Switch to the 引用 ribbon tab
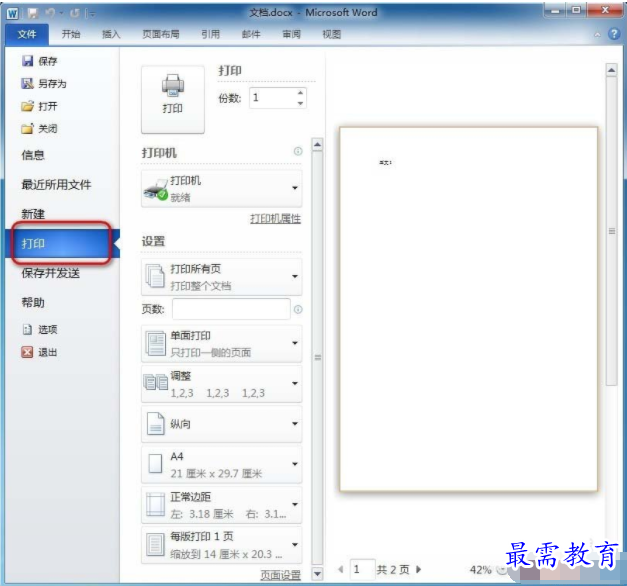This screenshot has height=586, width=627. (211, 34)
